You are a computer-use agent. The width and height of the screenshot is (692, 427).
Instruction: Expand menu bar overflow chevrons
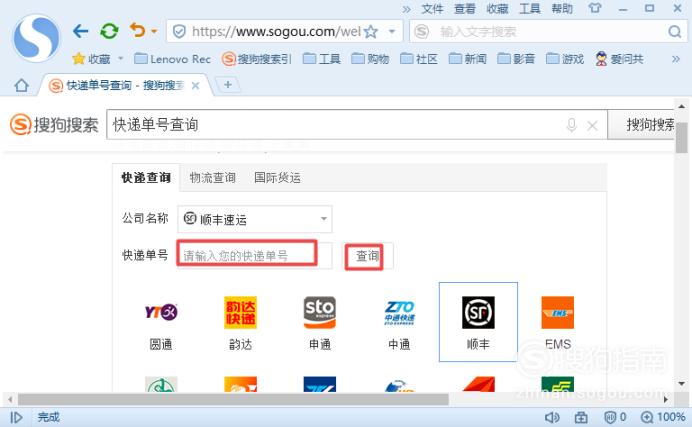click(x=406, y=9)
